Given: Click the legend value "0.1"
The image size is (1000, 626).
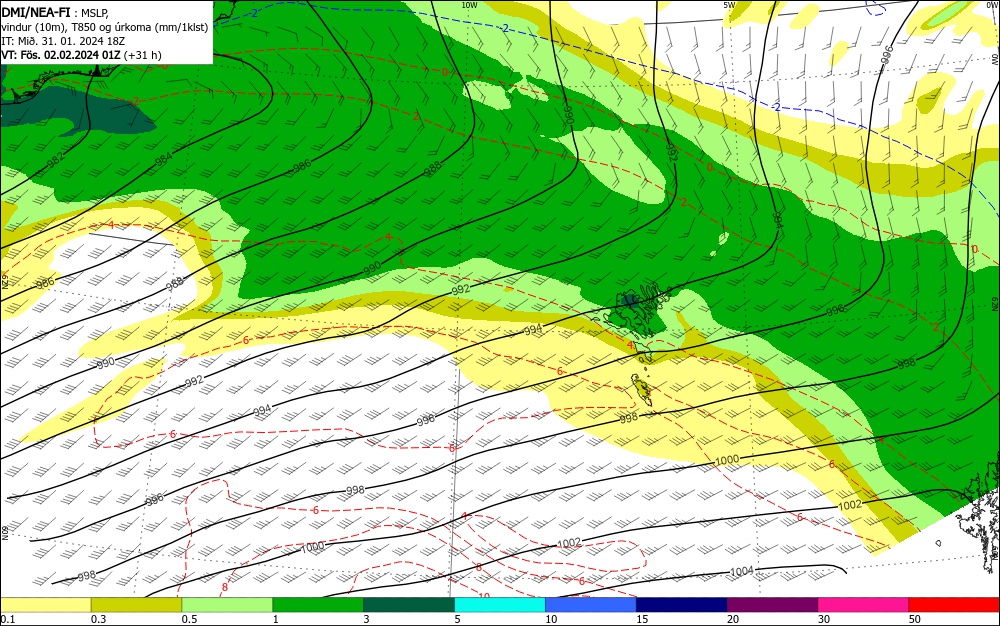Looking at the screenshot, I should pyautogui.click(x=7, y=619).
